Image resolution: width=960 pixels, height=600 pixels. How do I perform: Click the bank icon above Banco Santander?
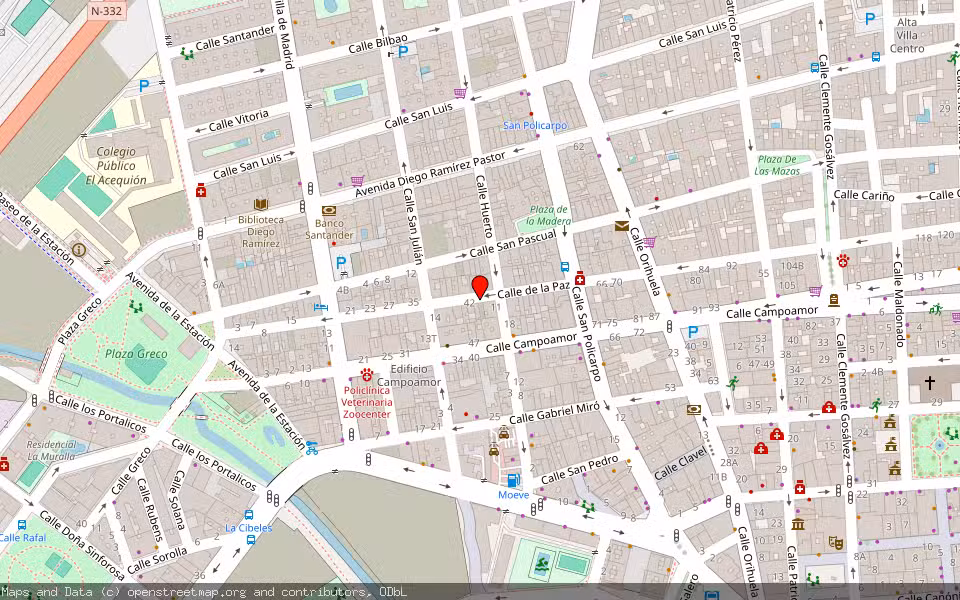[x=329, y=211]
